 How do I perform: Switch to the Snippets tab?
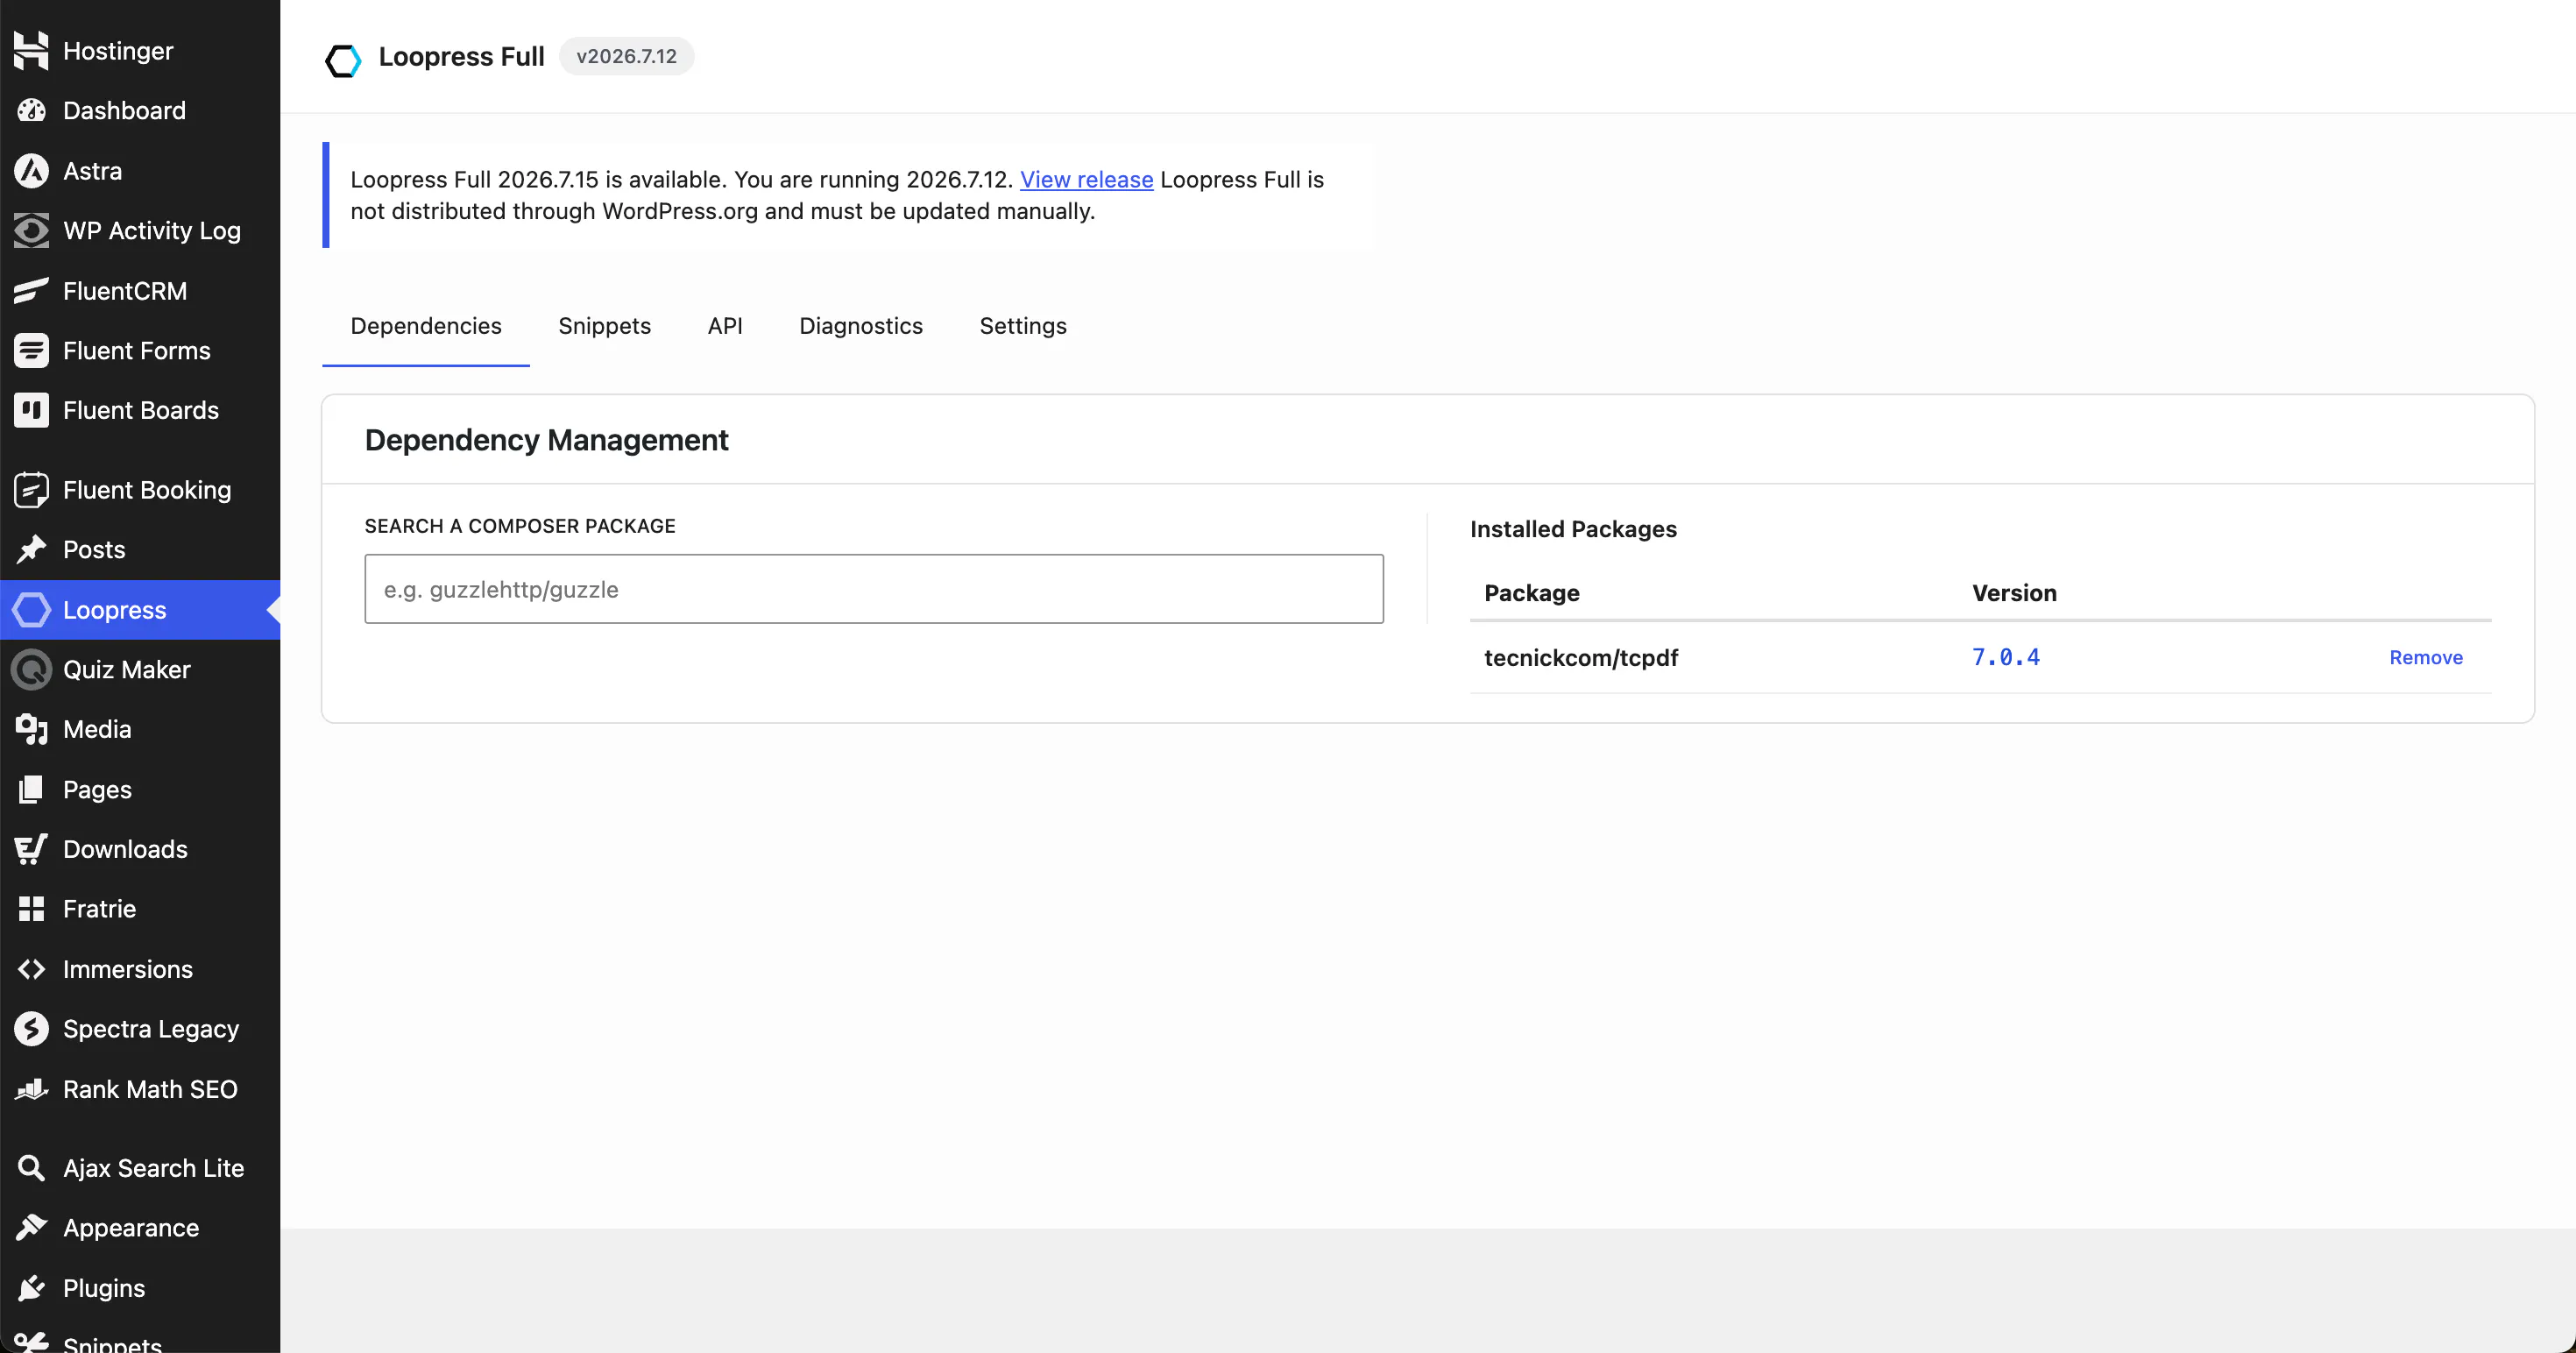[x=604, y=326]
